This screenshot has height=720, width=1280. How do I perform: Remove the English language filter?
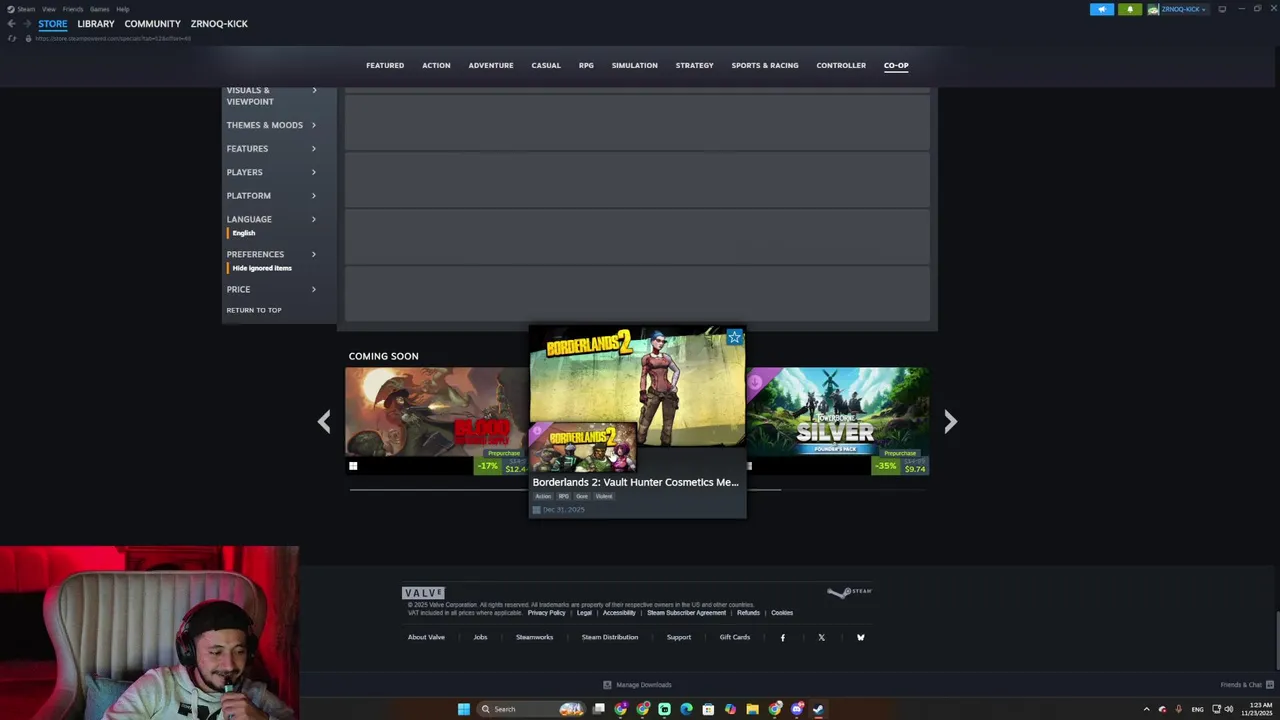coord(243,233)
